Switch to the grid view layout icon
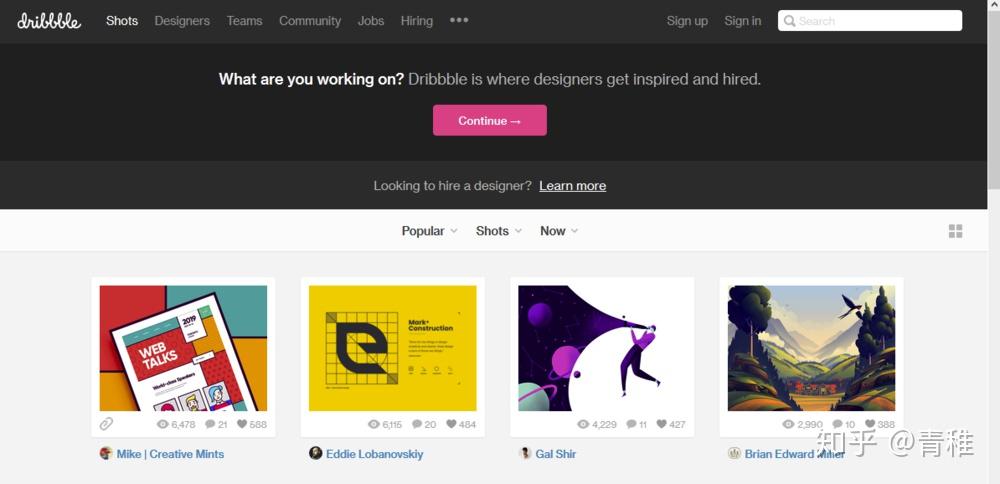 click(955, 231)
